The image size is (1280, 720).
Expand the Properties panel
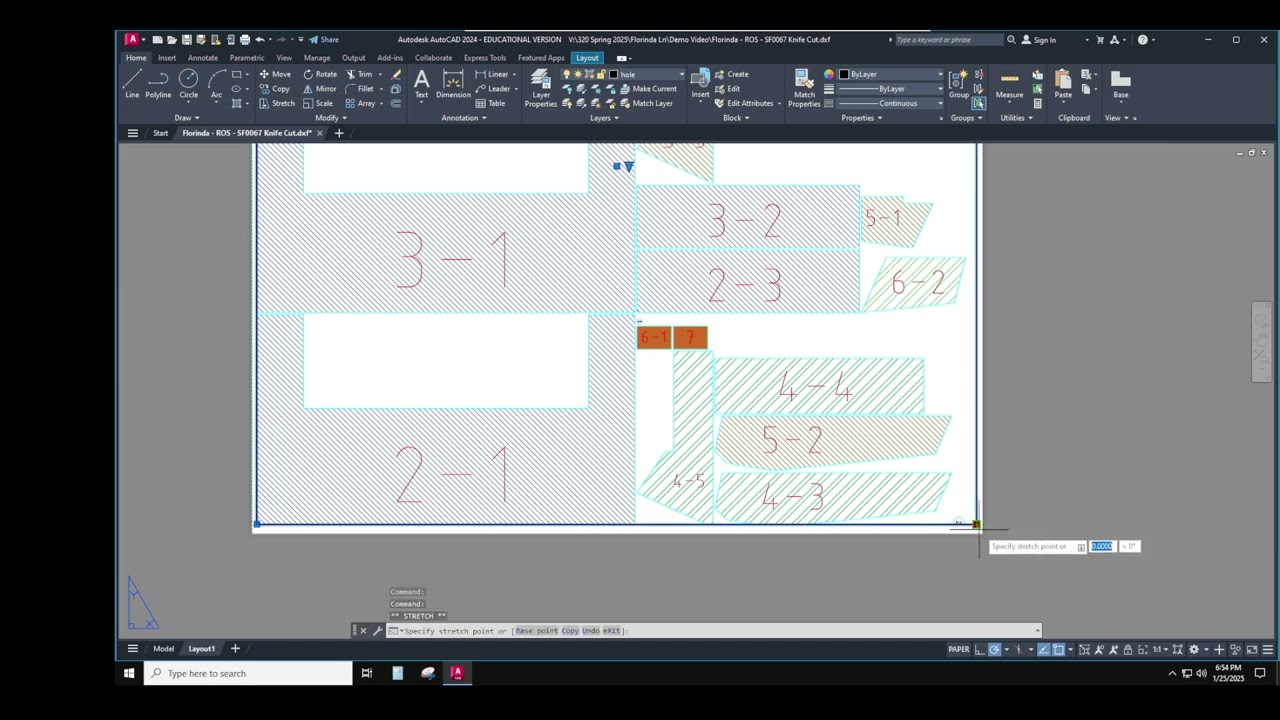(x=861, y=118)
